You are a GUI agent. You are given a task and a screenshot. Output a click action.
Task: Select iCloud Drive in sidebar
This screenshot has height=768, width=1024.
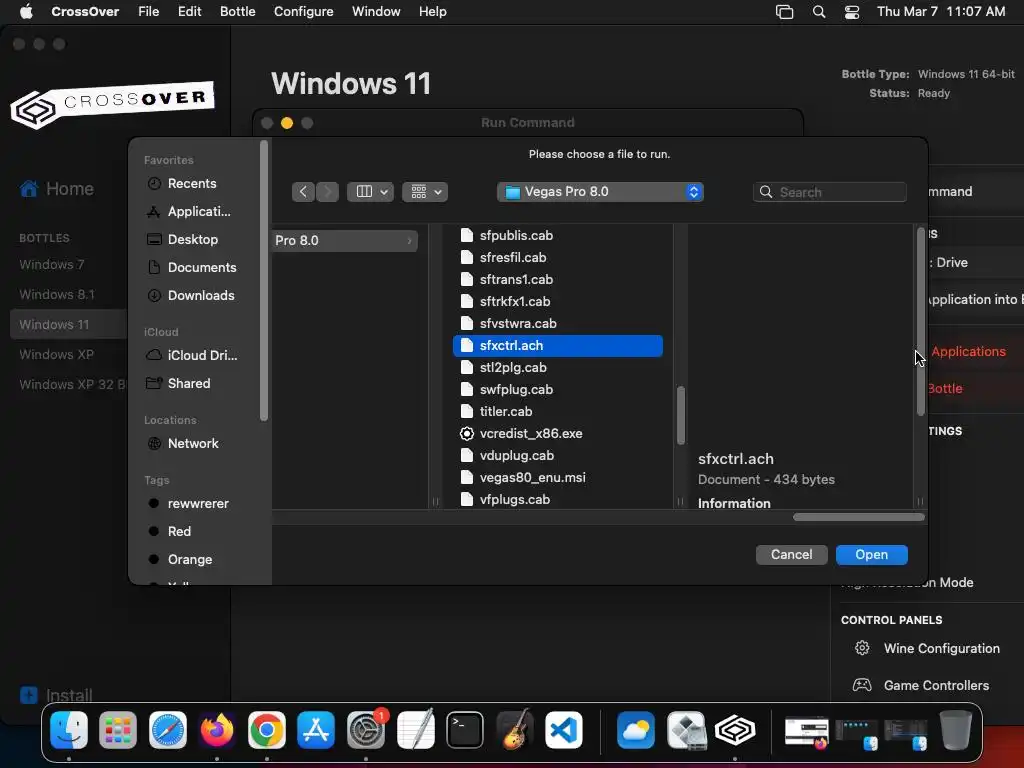(x=200, y=355)
